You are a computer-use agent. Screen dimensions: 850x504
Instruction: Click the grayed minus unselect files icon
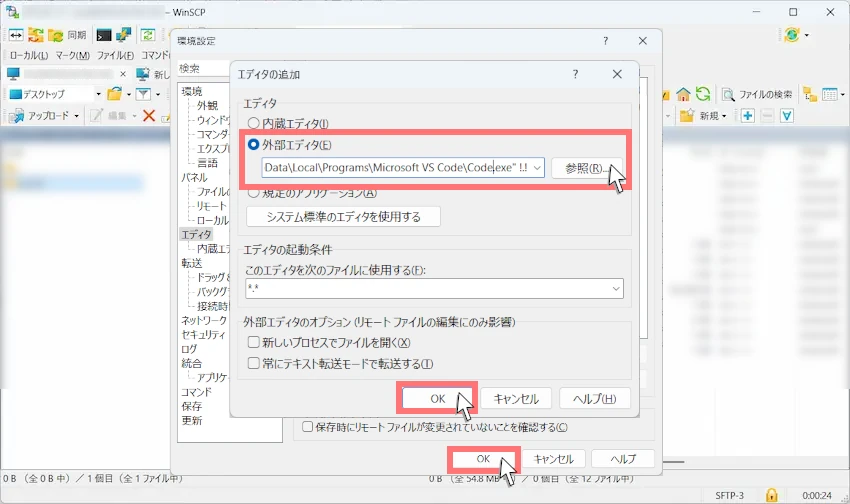[x=767, y=115]
